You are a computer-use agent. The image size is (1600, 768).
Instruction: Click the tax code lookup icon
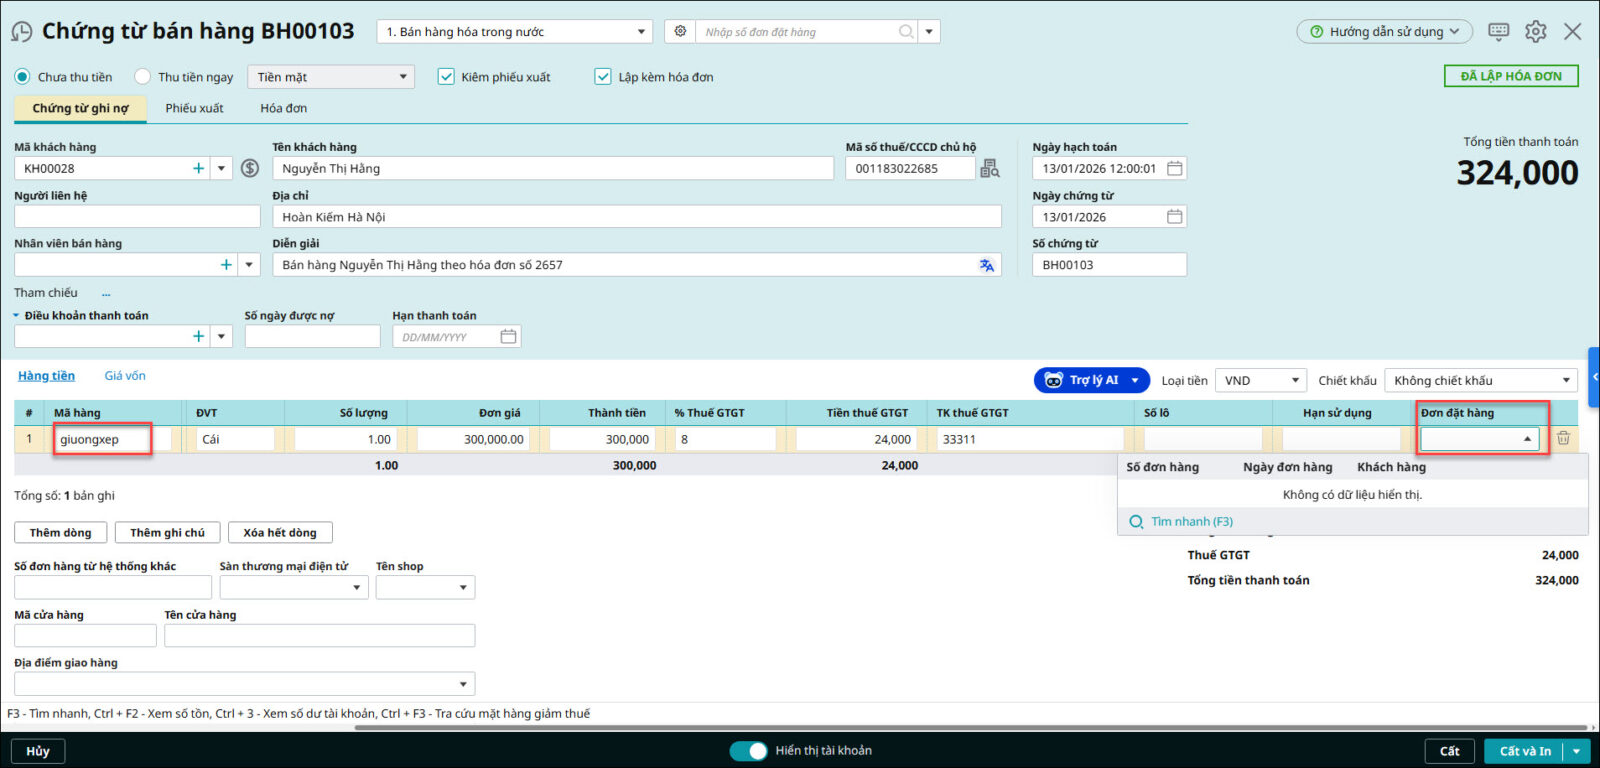click(989, 169)
